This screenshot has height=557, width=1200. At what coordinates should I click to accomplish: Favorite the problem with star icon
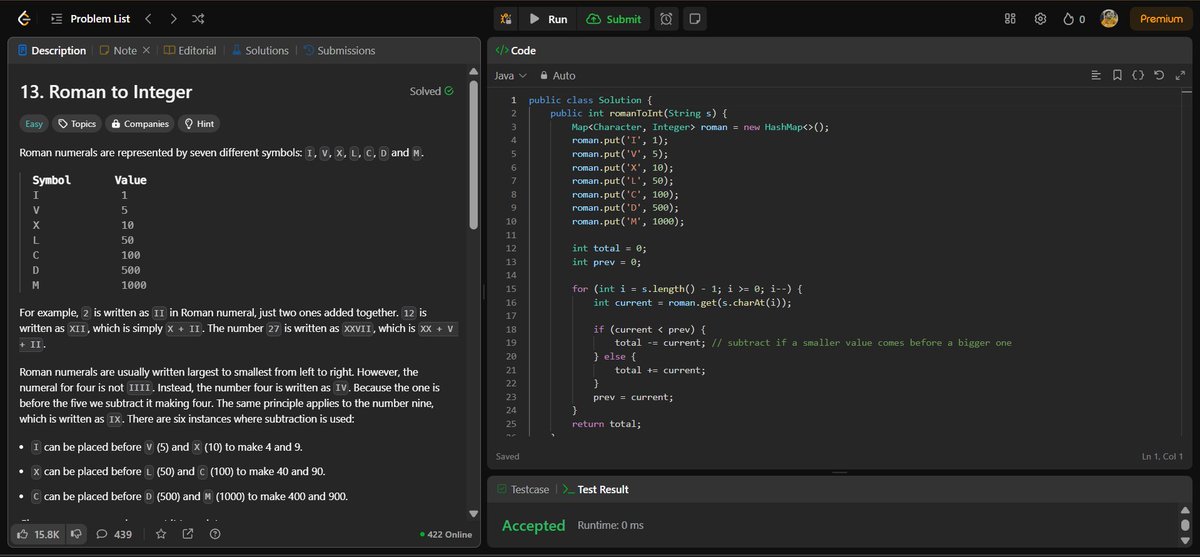160,534
